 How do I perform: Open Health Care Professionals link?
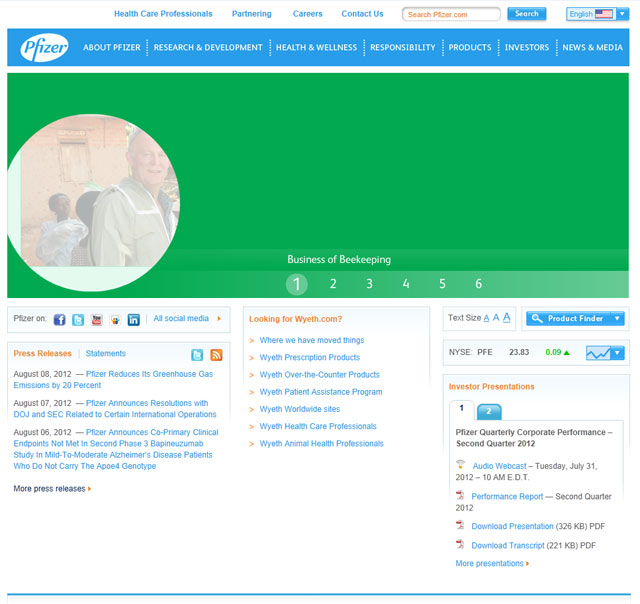point(163,14)
